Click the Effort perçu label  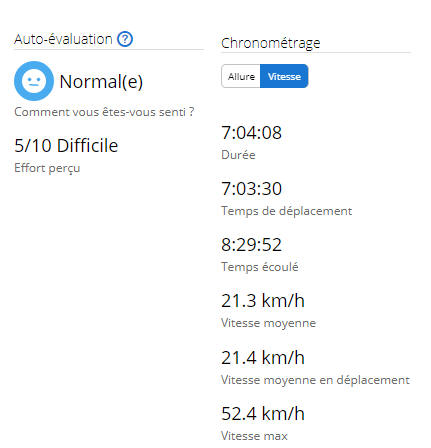pos(47,168)
